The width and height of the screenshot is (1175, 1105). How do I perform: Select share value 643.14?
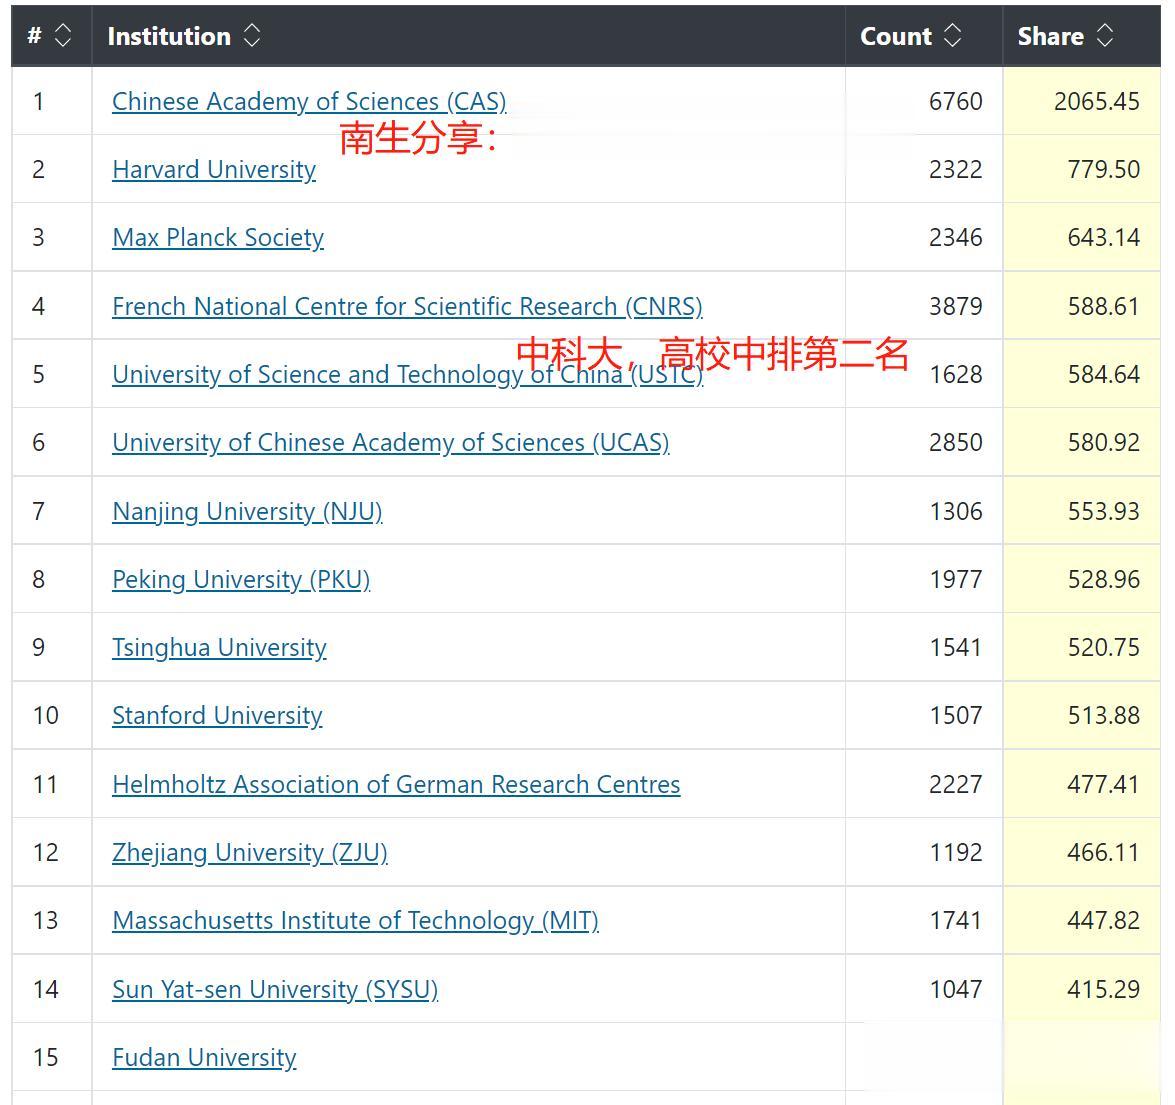(x=1104, y=237)
